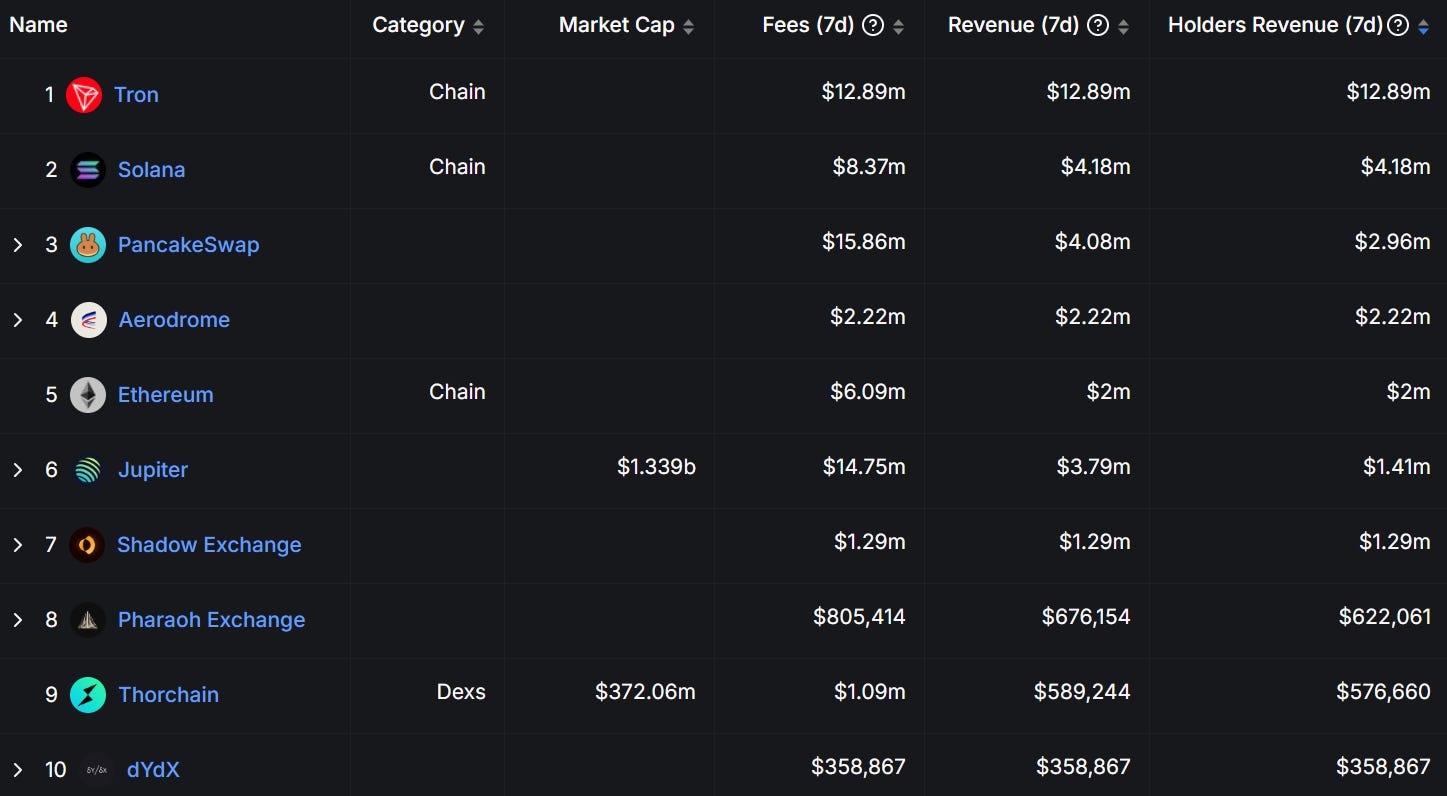
Task: Click the Jupiter logo icon
Action: click(88, 470)
